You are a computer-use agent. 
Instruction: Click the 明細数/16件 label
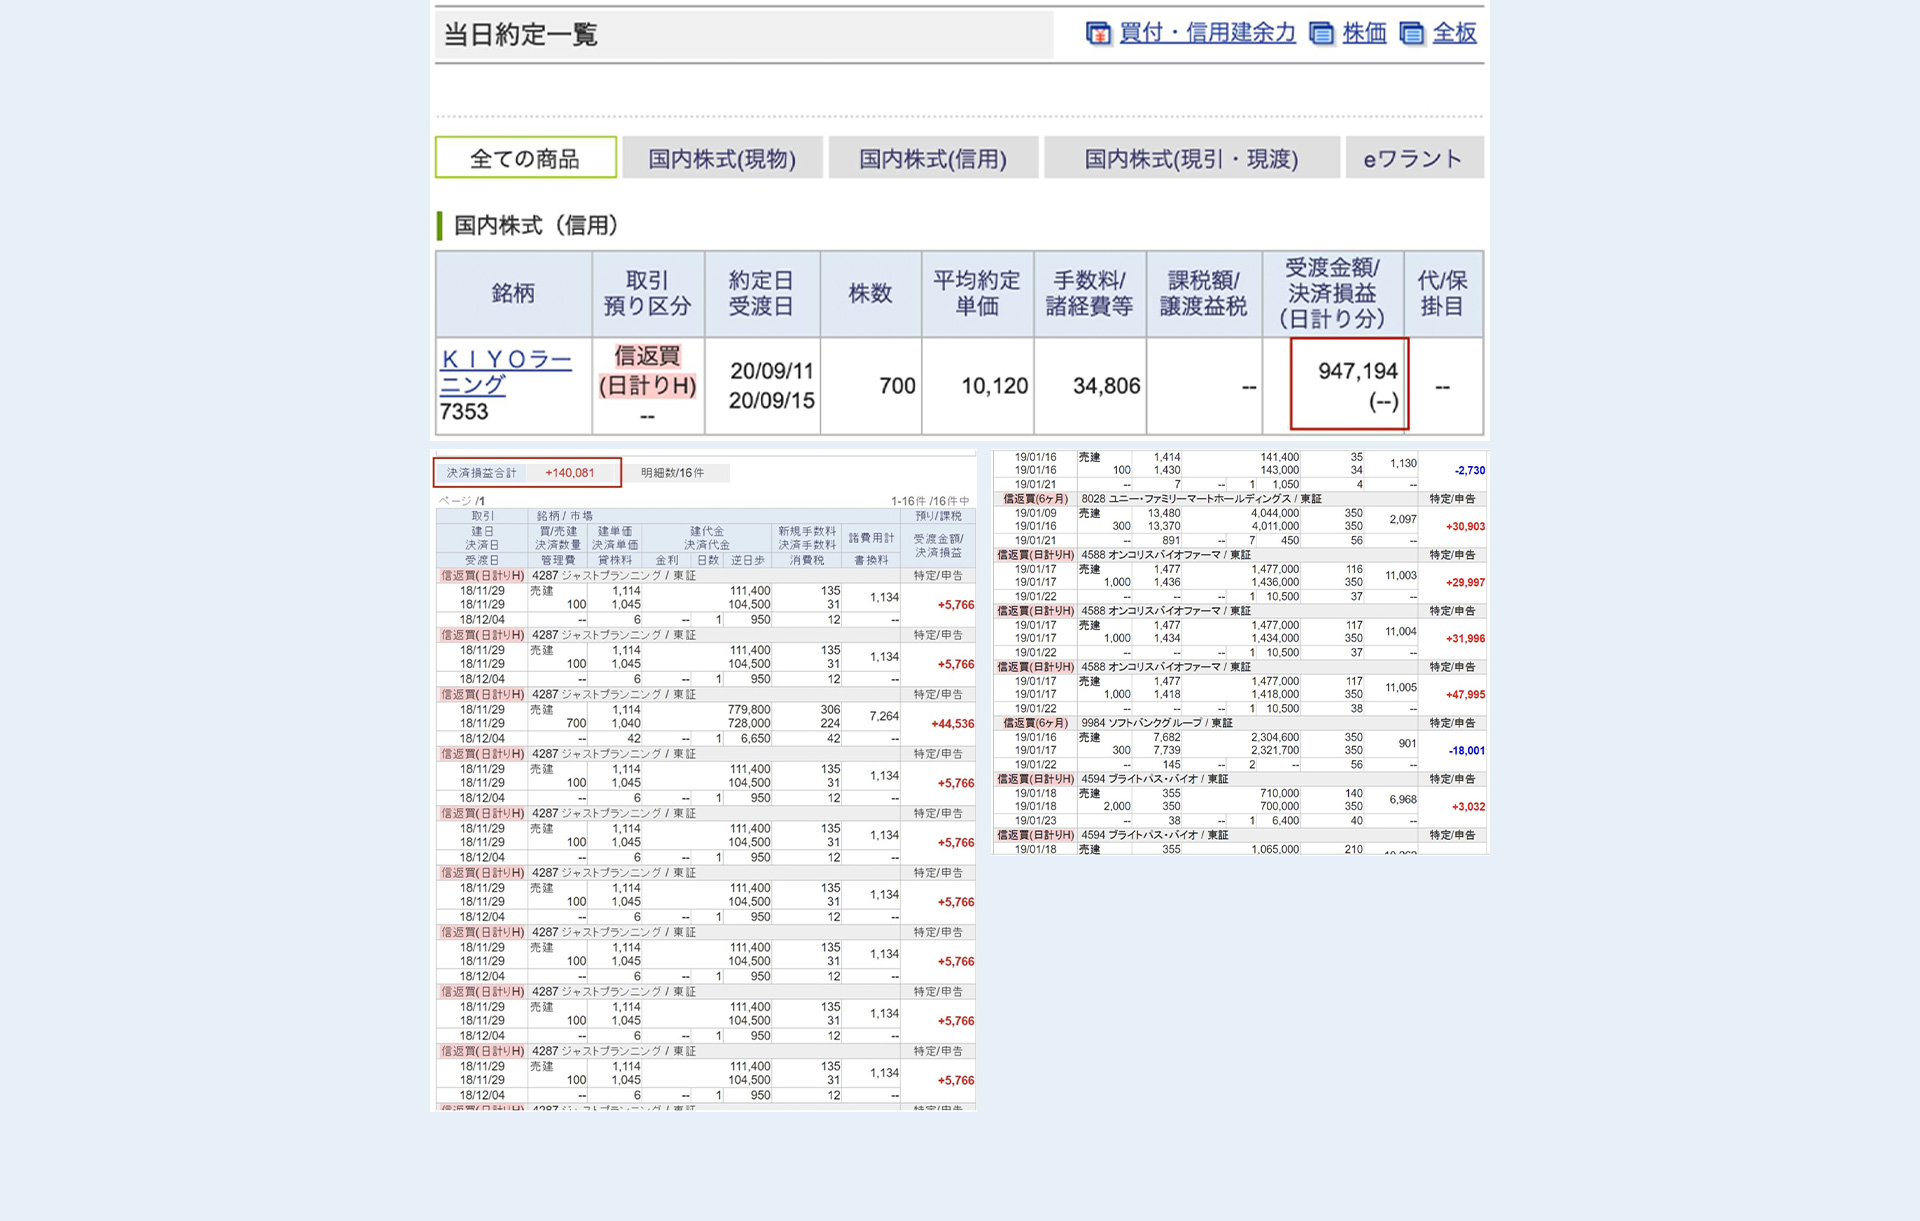click(672, 473)
